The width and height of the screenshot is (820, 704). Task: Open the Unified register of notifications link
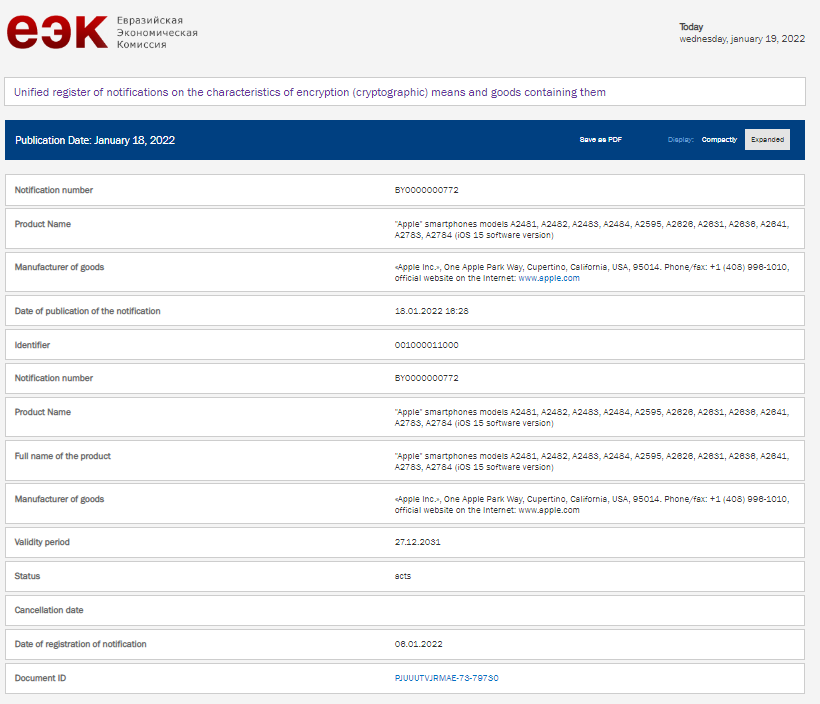click(310, 92)
